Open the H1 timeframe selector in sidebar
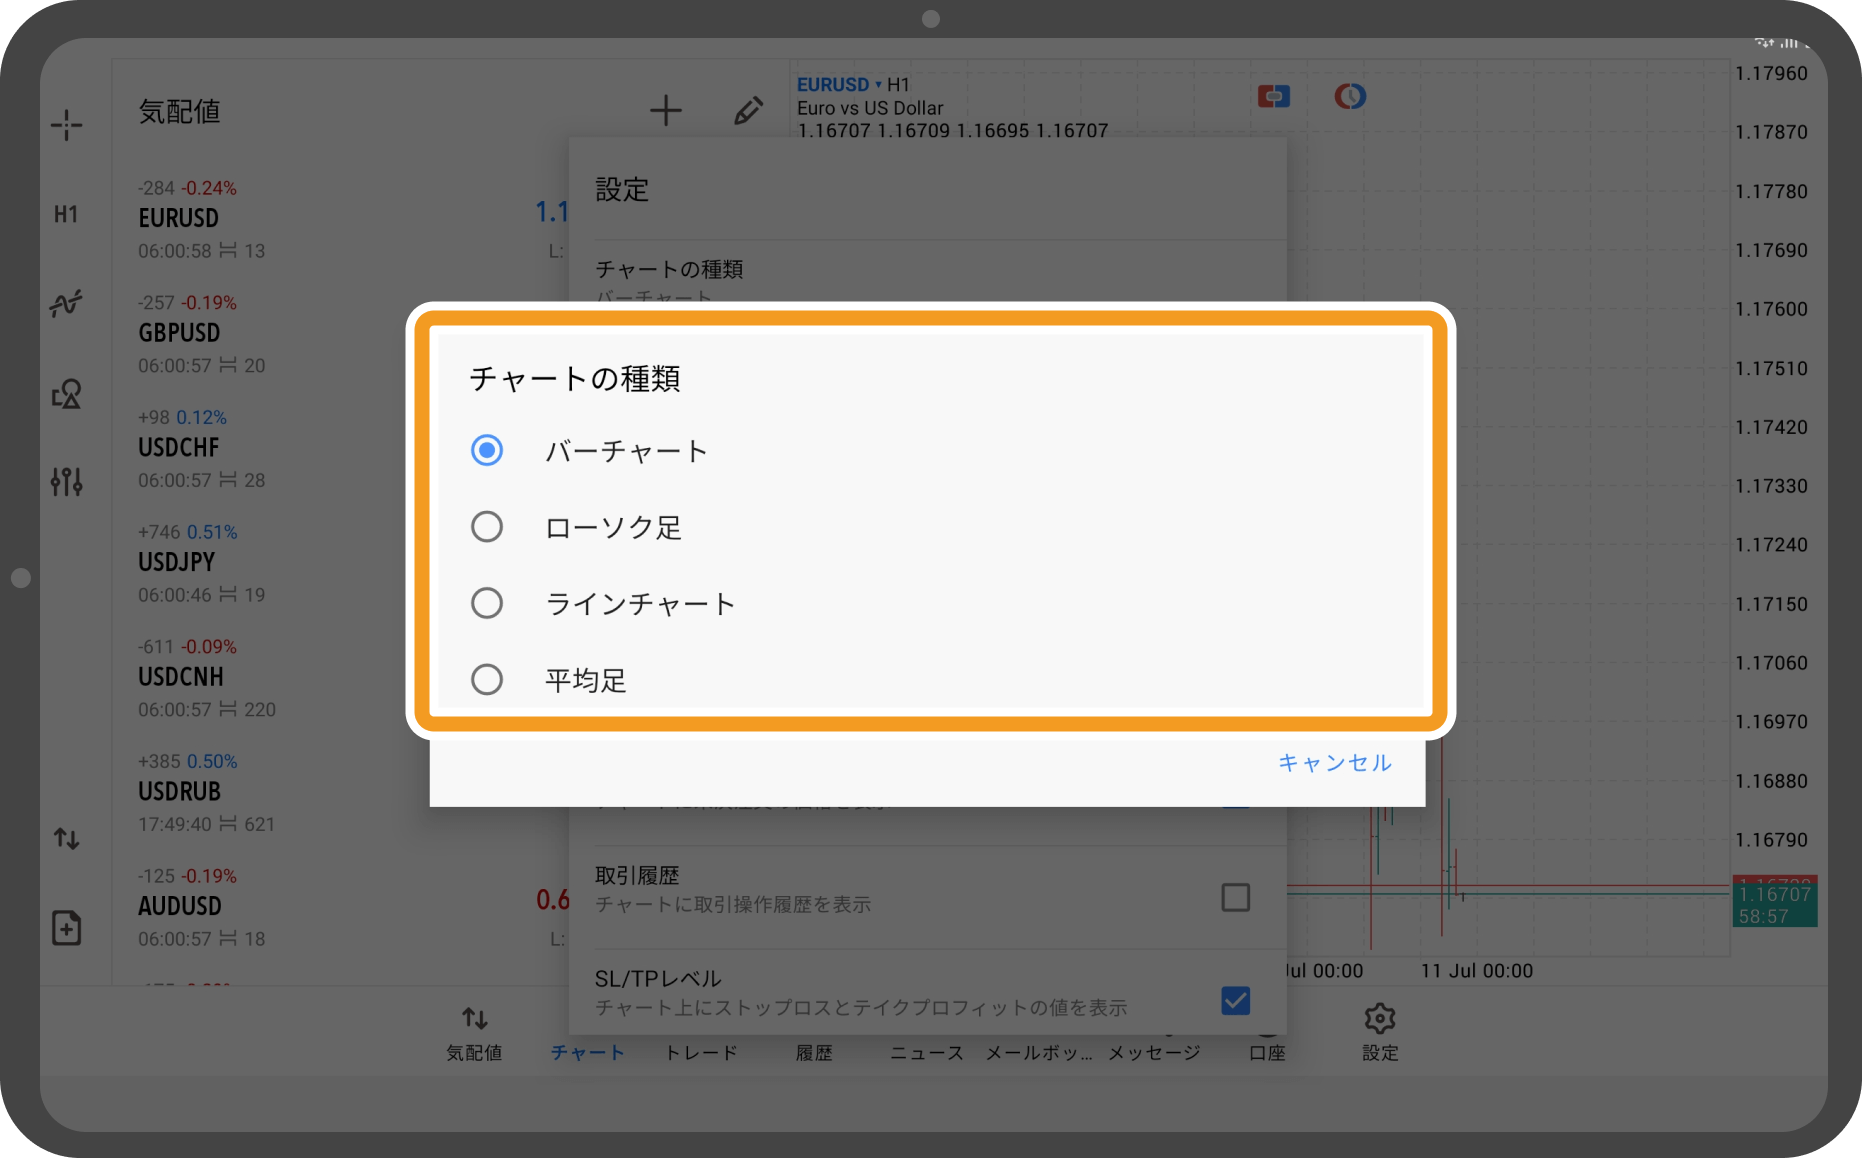The image size is (1862, 1158). click(66, 214)
